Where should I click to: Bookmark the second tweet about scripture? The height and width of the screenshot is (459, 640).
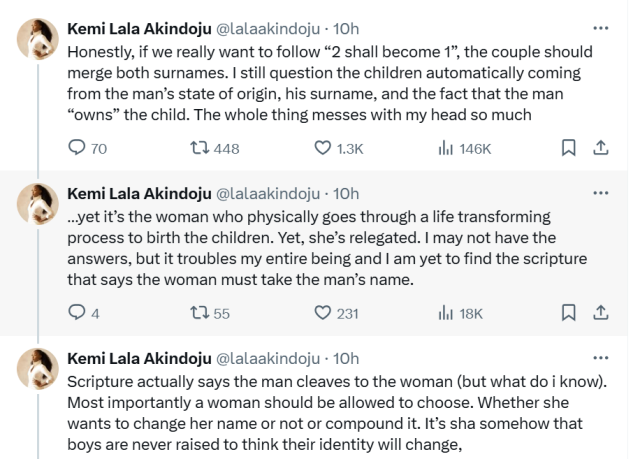point(568,313)
